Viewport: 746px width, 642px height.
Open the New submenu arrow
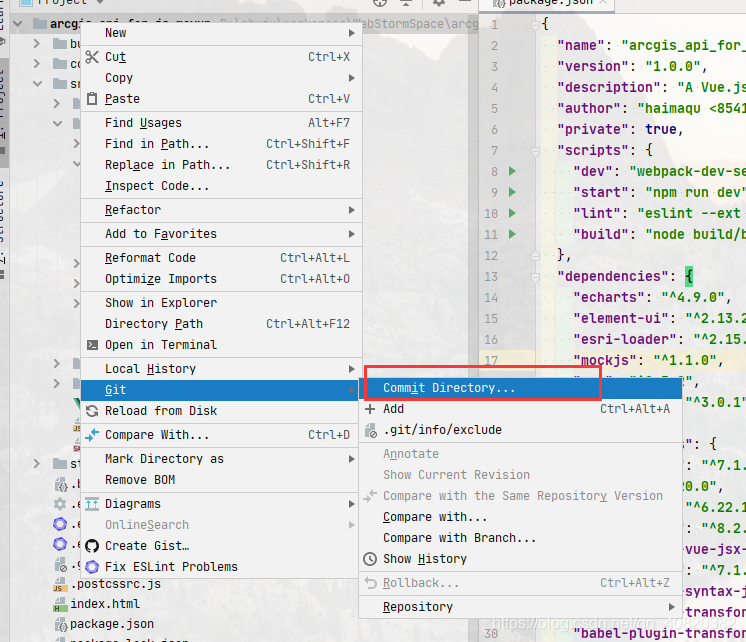352,33
